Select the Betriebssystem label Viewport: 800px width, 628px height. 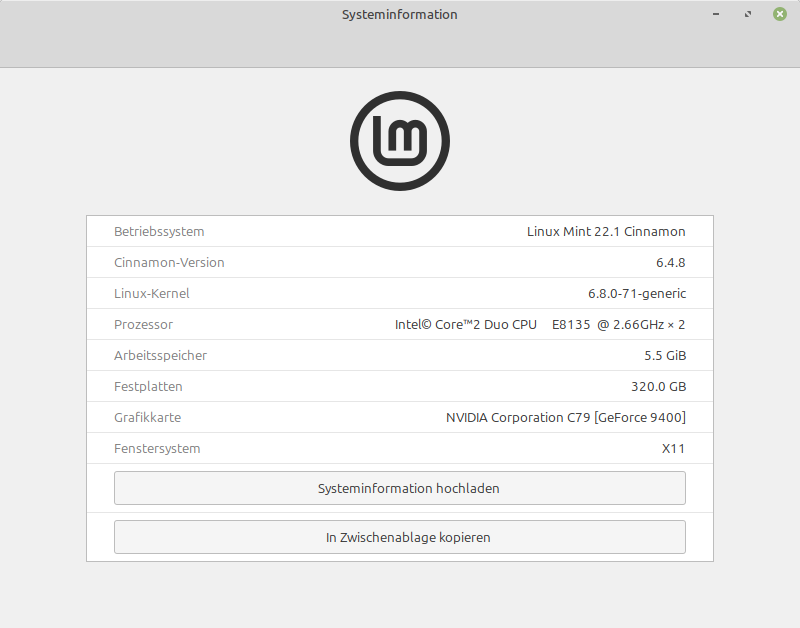point(159,232)
